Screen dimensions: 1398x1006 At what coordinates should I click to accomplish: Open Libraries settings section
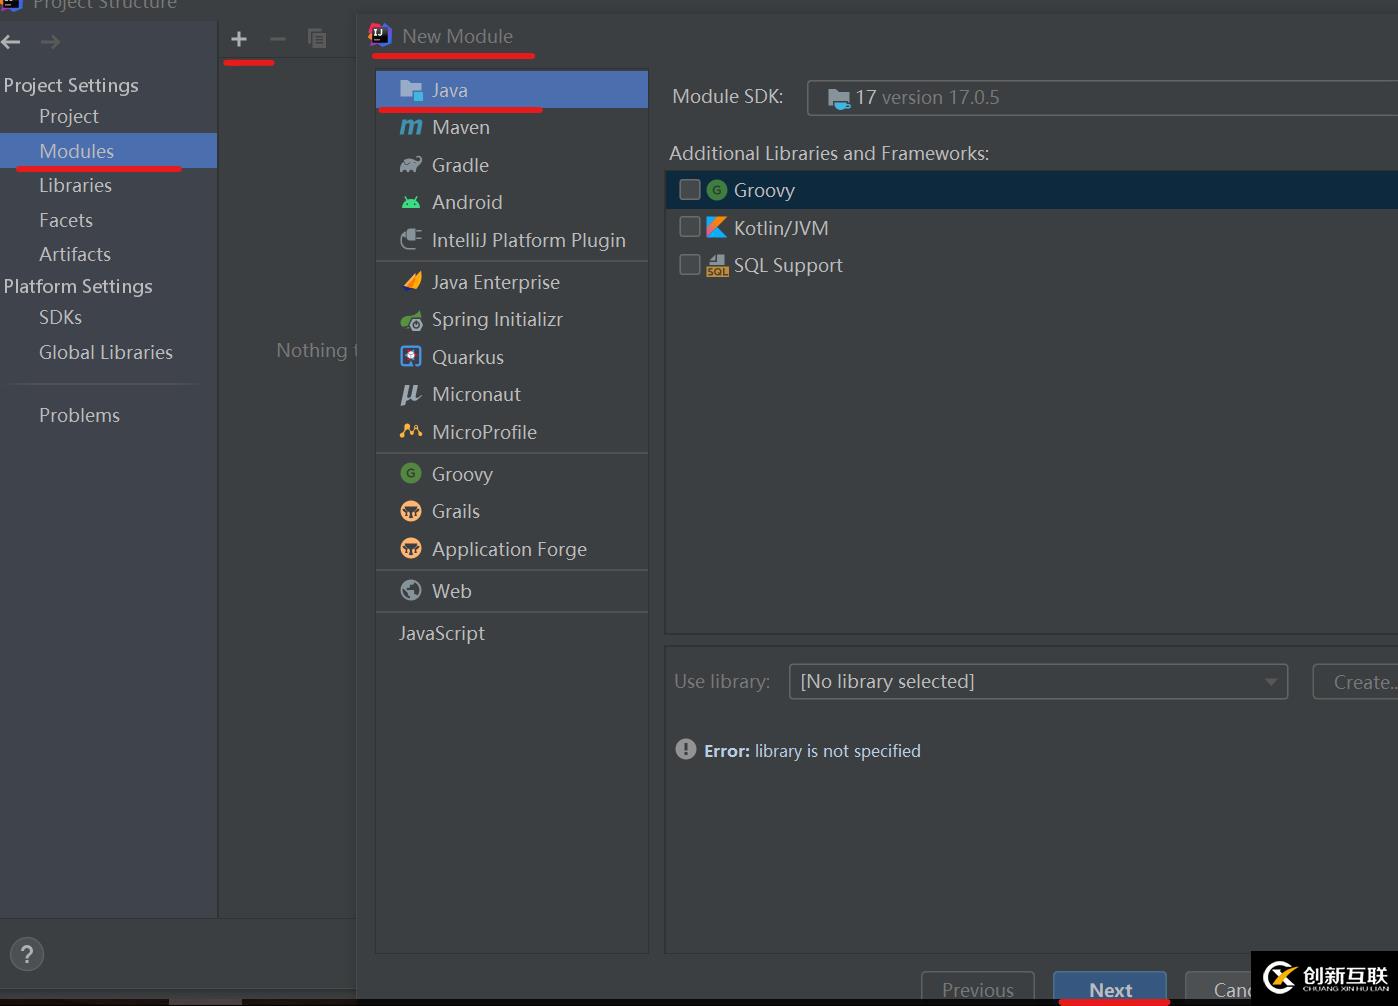coord(75,185)
